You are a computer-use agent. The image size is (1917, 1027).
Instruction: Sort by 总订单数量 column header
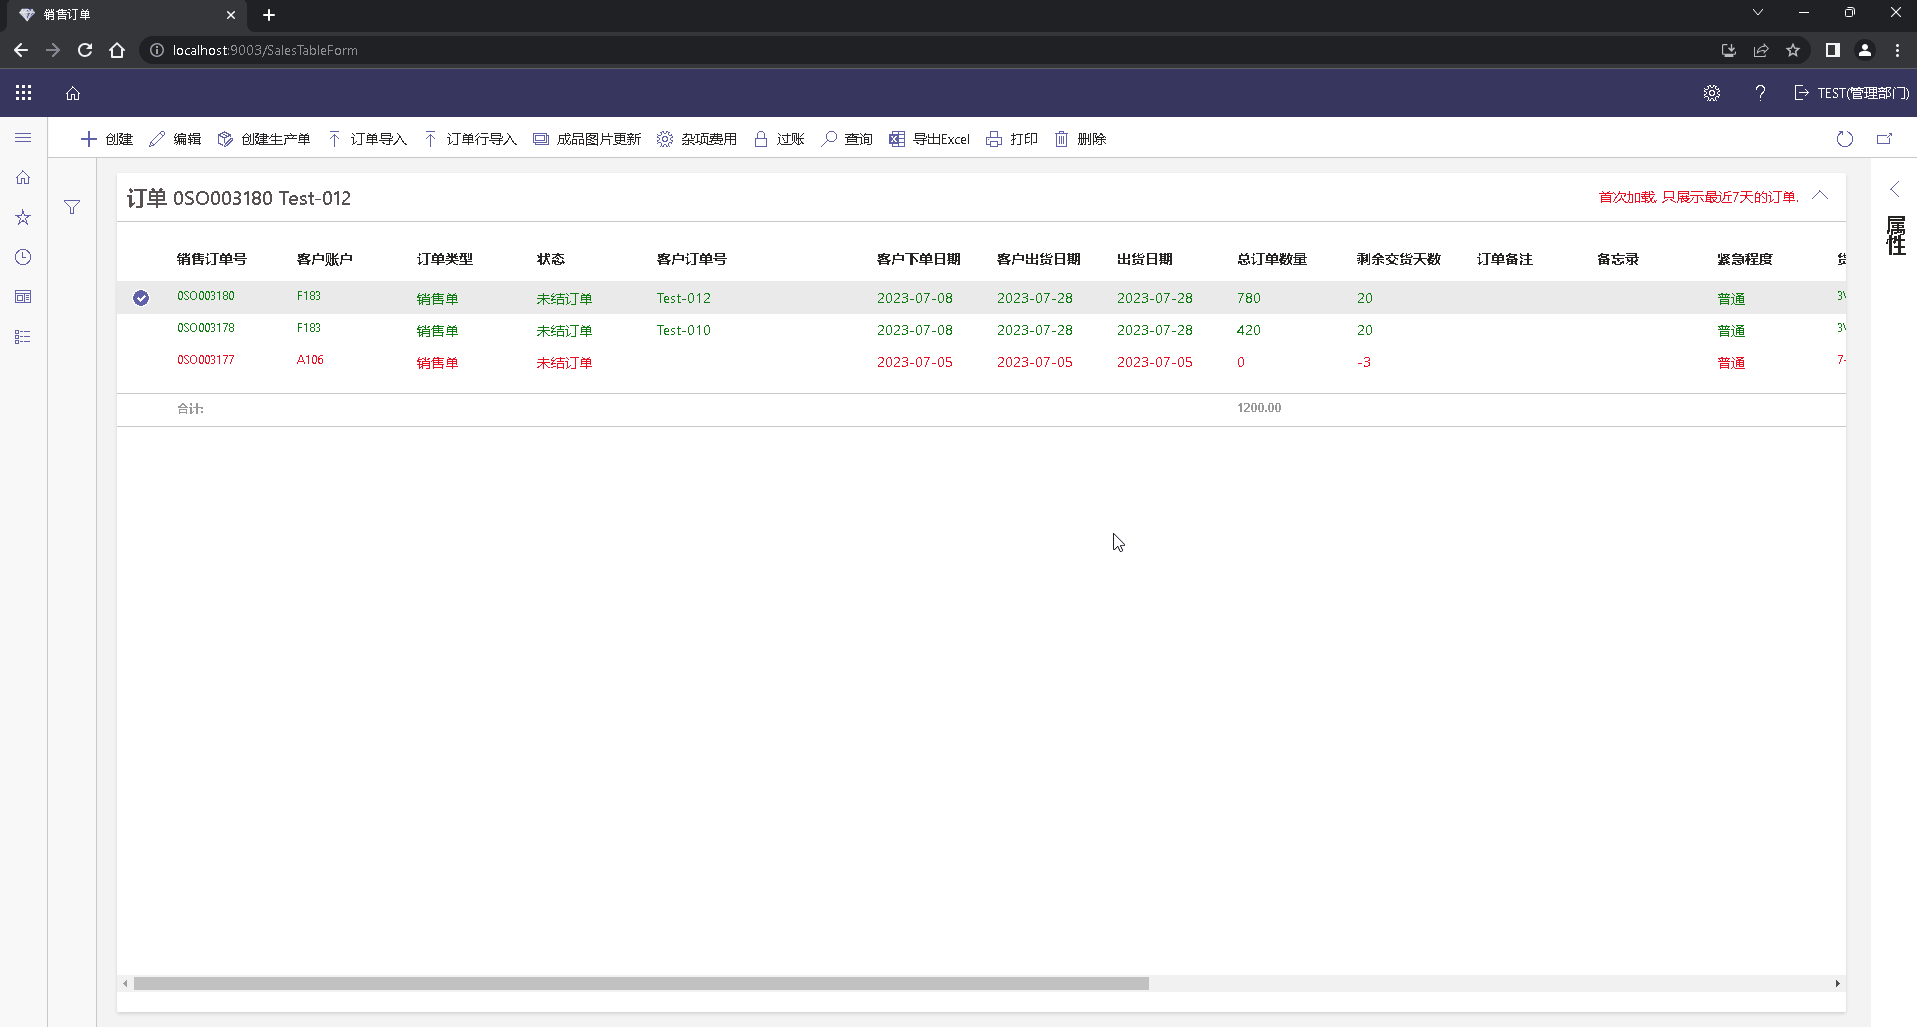(1271, 259)
